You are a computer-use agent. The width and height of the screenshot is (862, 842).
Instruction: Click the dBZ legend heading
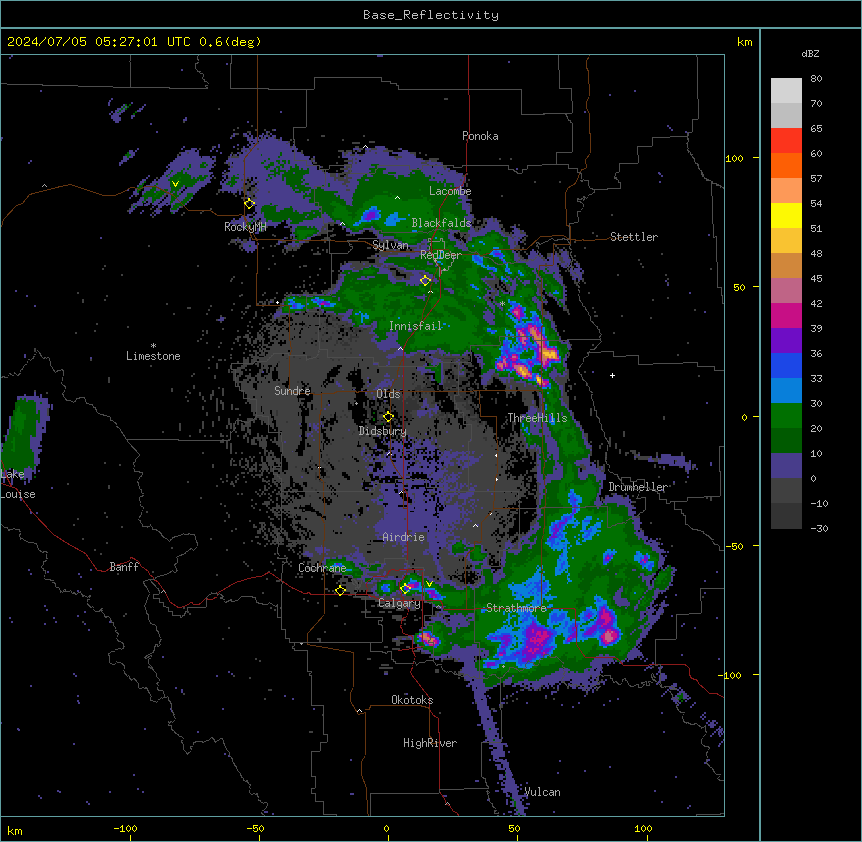810,54
